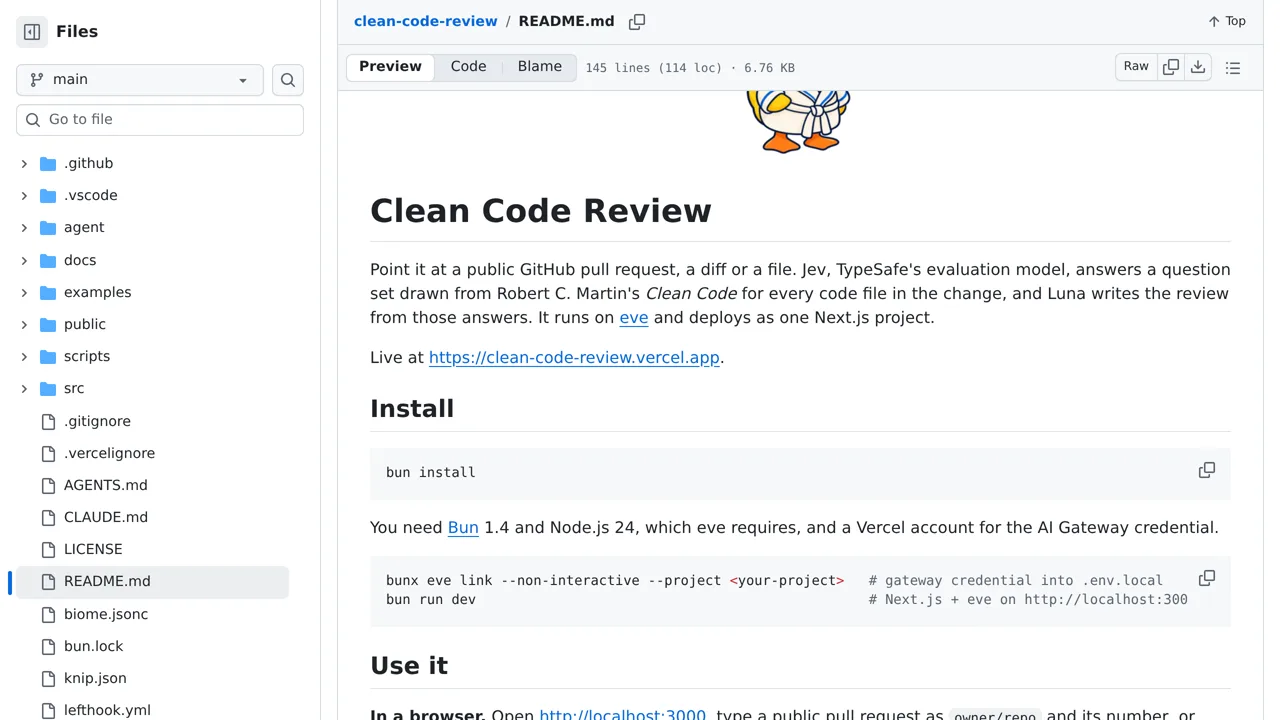This screenshot has width=1280, height=720.
Task: Copy the bun install code block
Action: click(x=1207, y=470)
